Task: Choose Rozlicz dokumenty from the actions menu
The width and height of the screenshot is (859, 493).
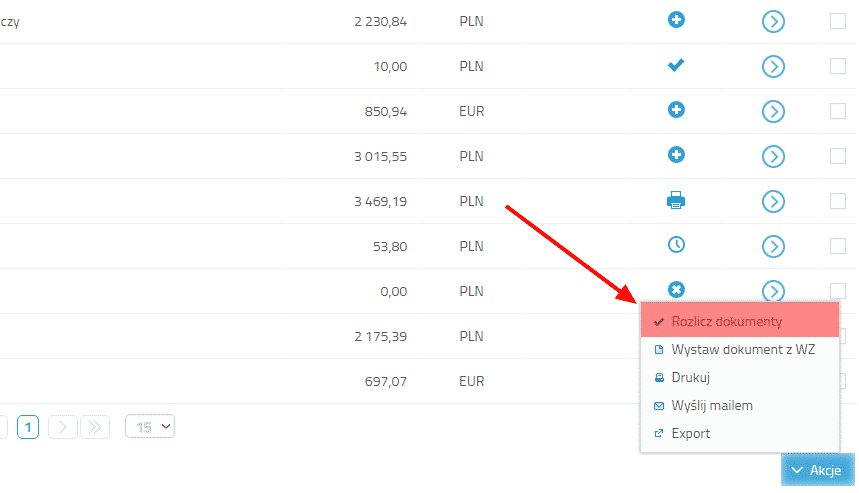Action: 726,322
